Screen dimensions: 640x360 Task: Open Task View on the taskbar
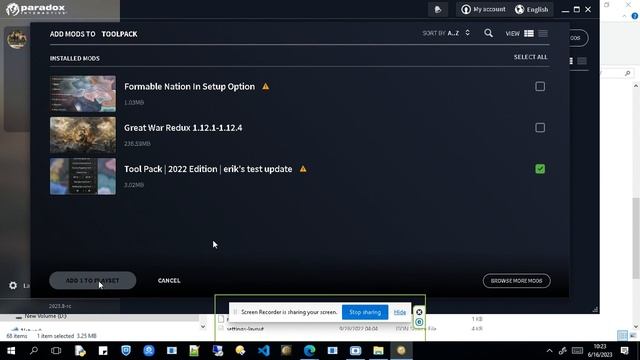click(x=56, y=351)
